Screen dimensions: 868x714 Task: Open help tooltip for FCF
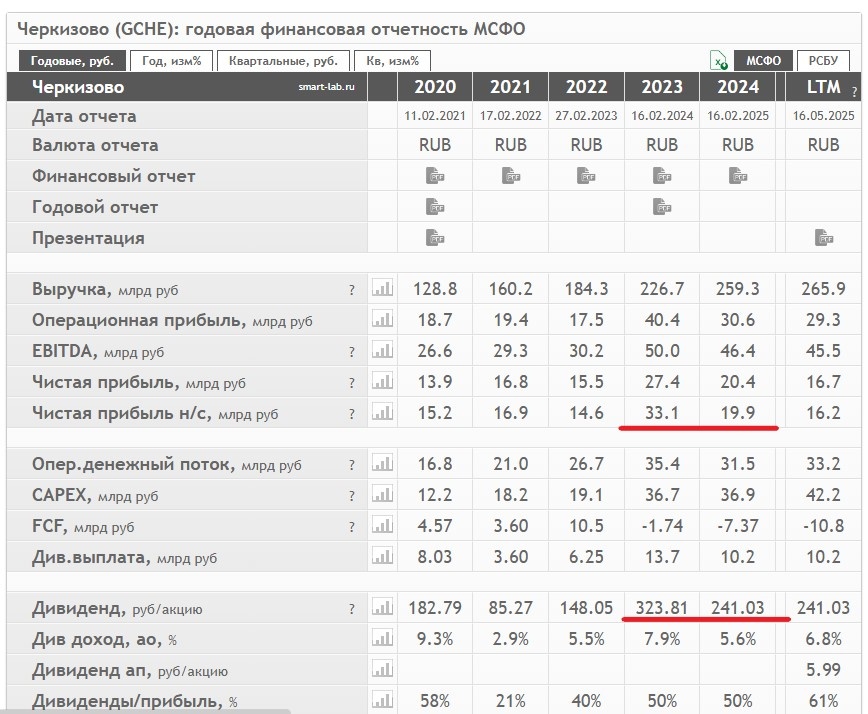pos(352,527)
